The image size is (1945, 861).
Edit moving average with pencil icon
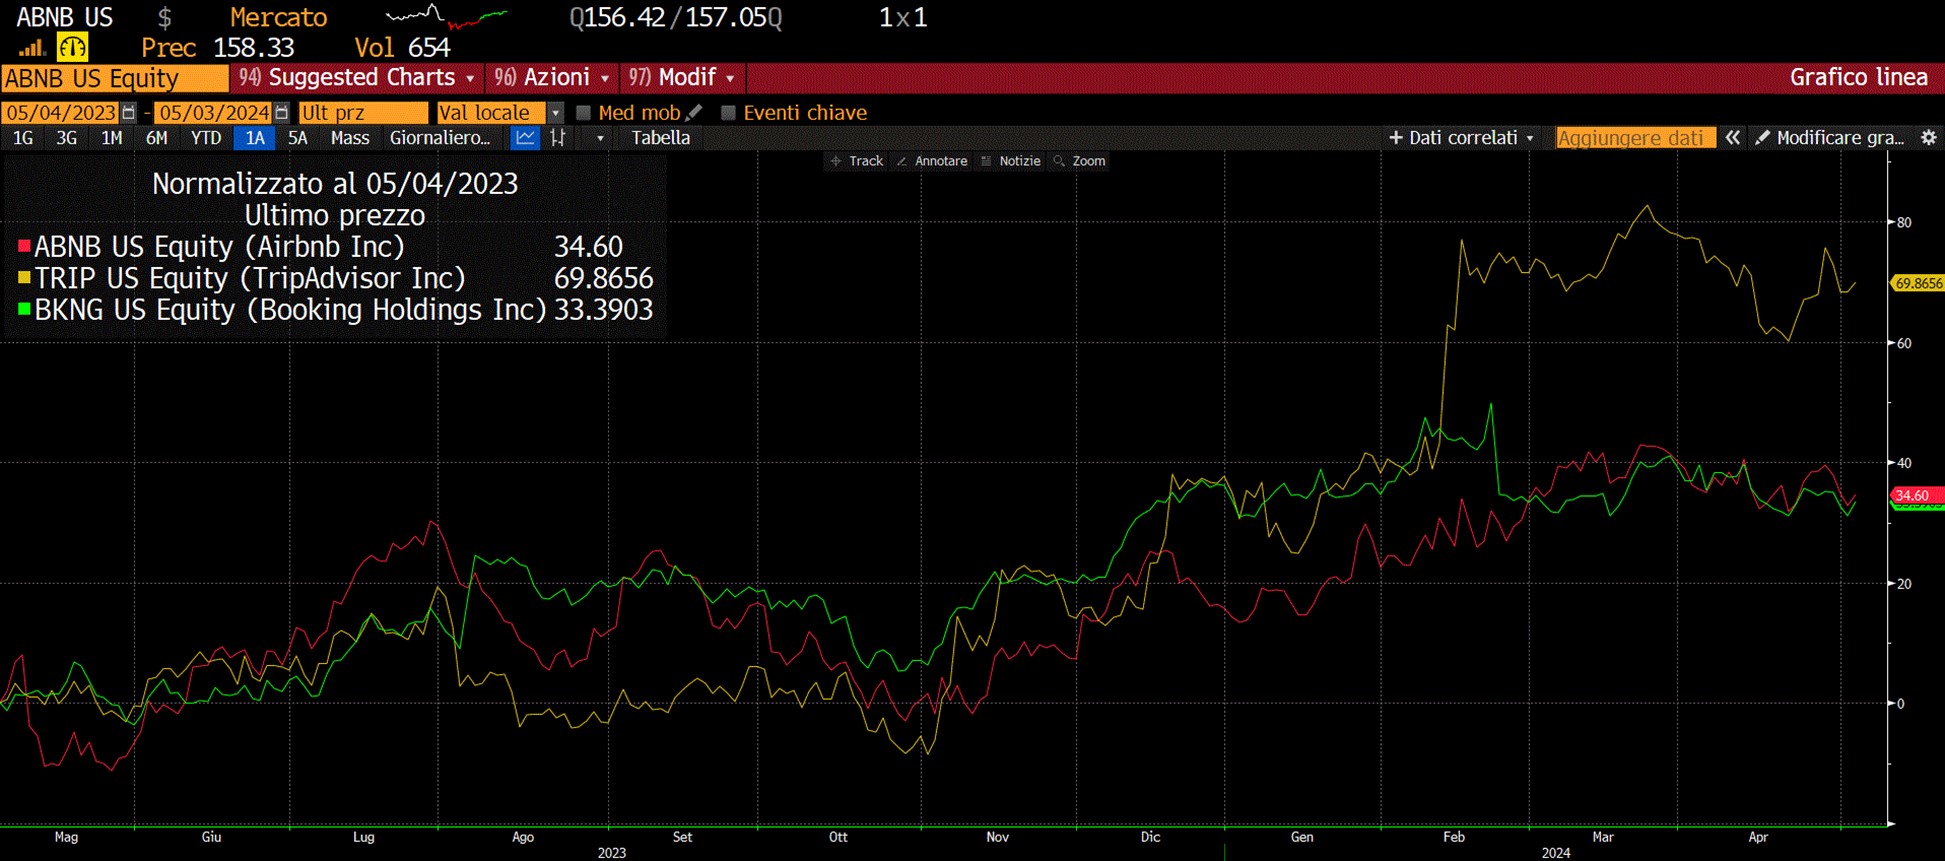[695, 112]
